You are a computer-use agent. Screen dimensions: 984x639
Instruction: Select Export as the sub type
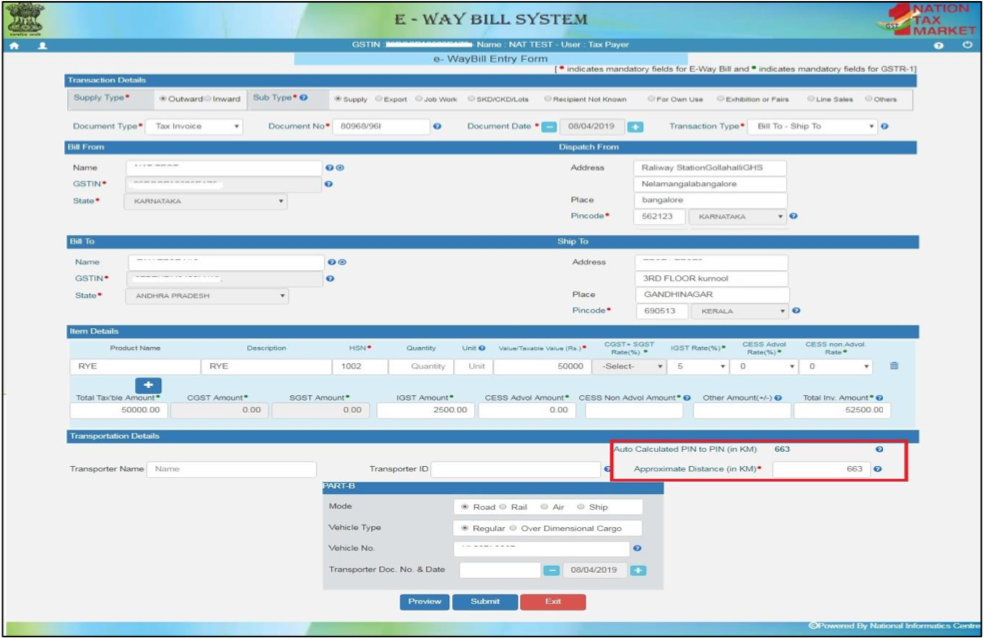click(379, 99)
